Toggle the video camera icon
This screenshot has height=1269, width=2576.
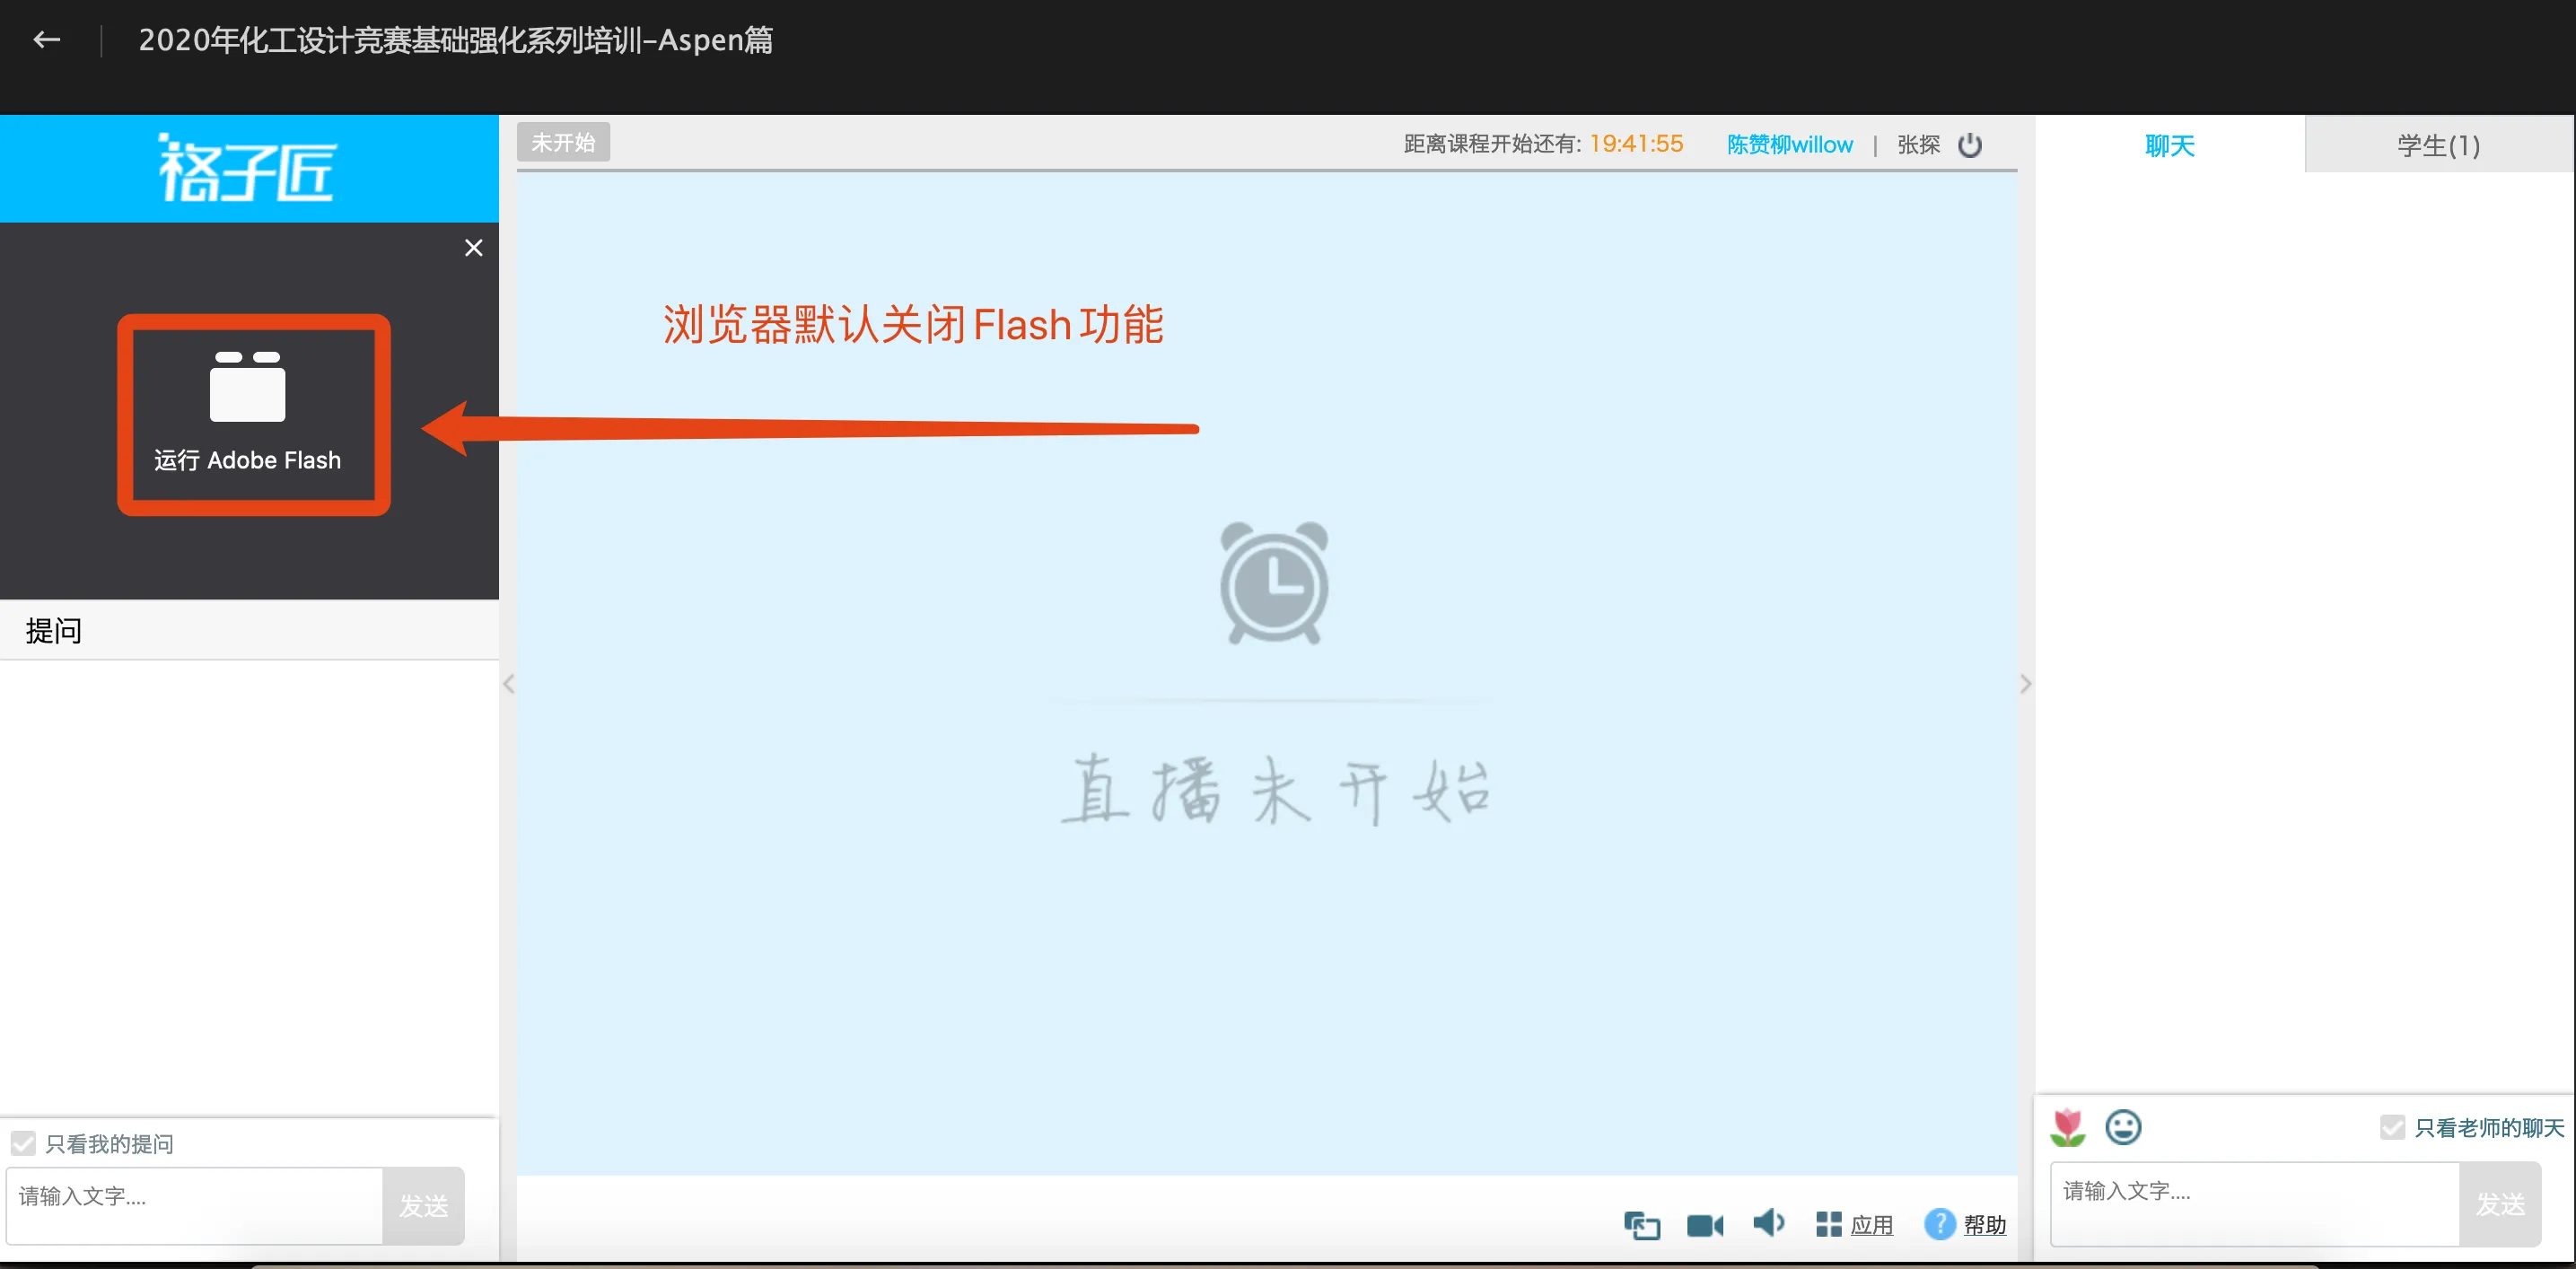point(1705,1225)
